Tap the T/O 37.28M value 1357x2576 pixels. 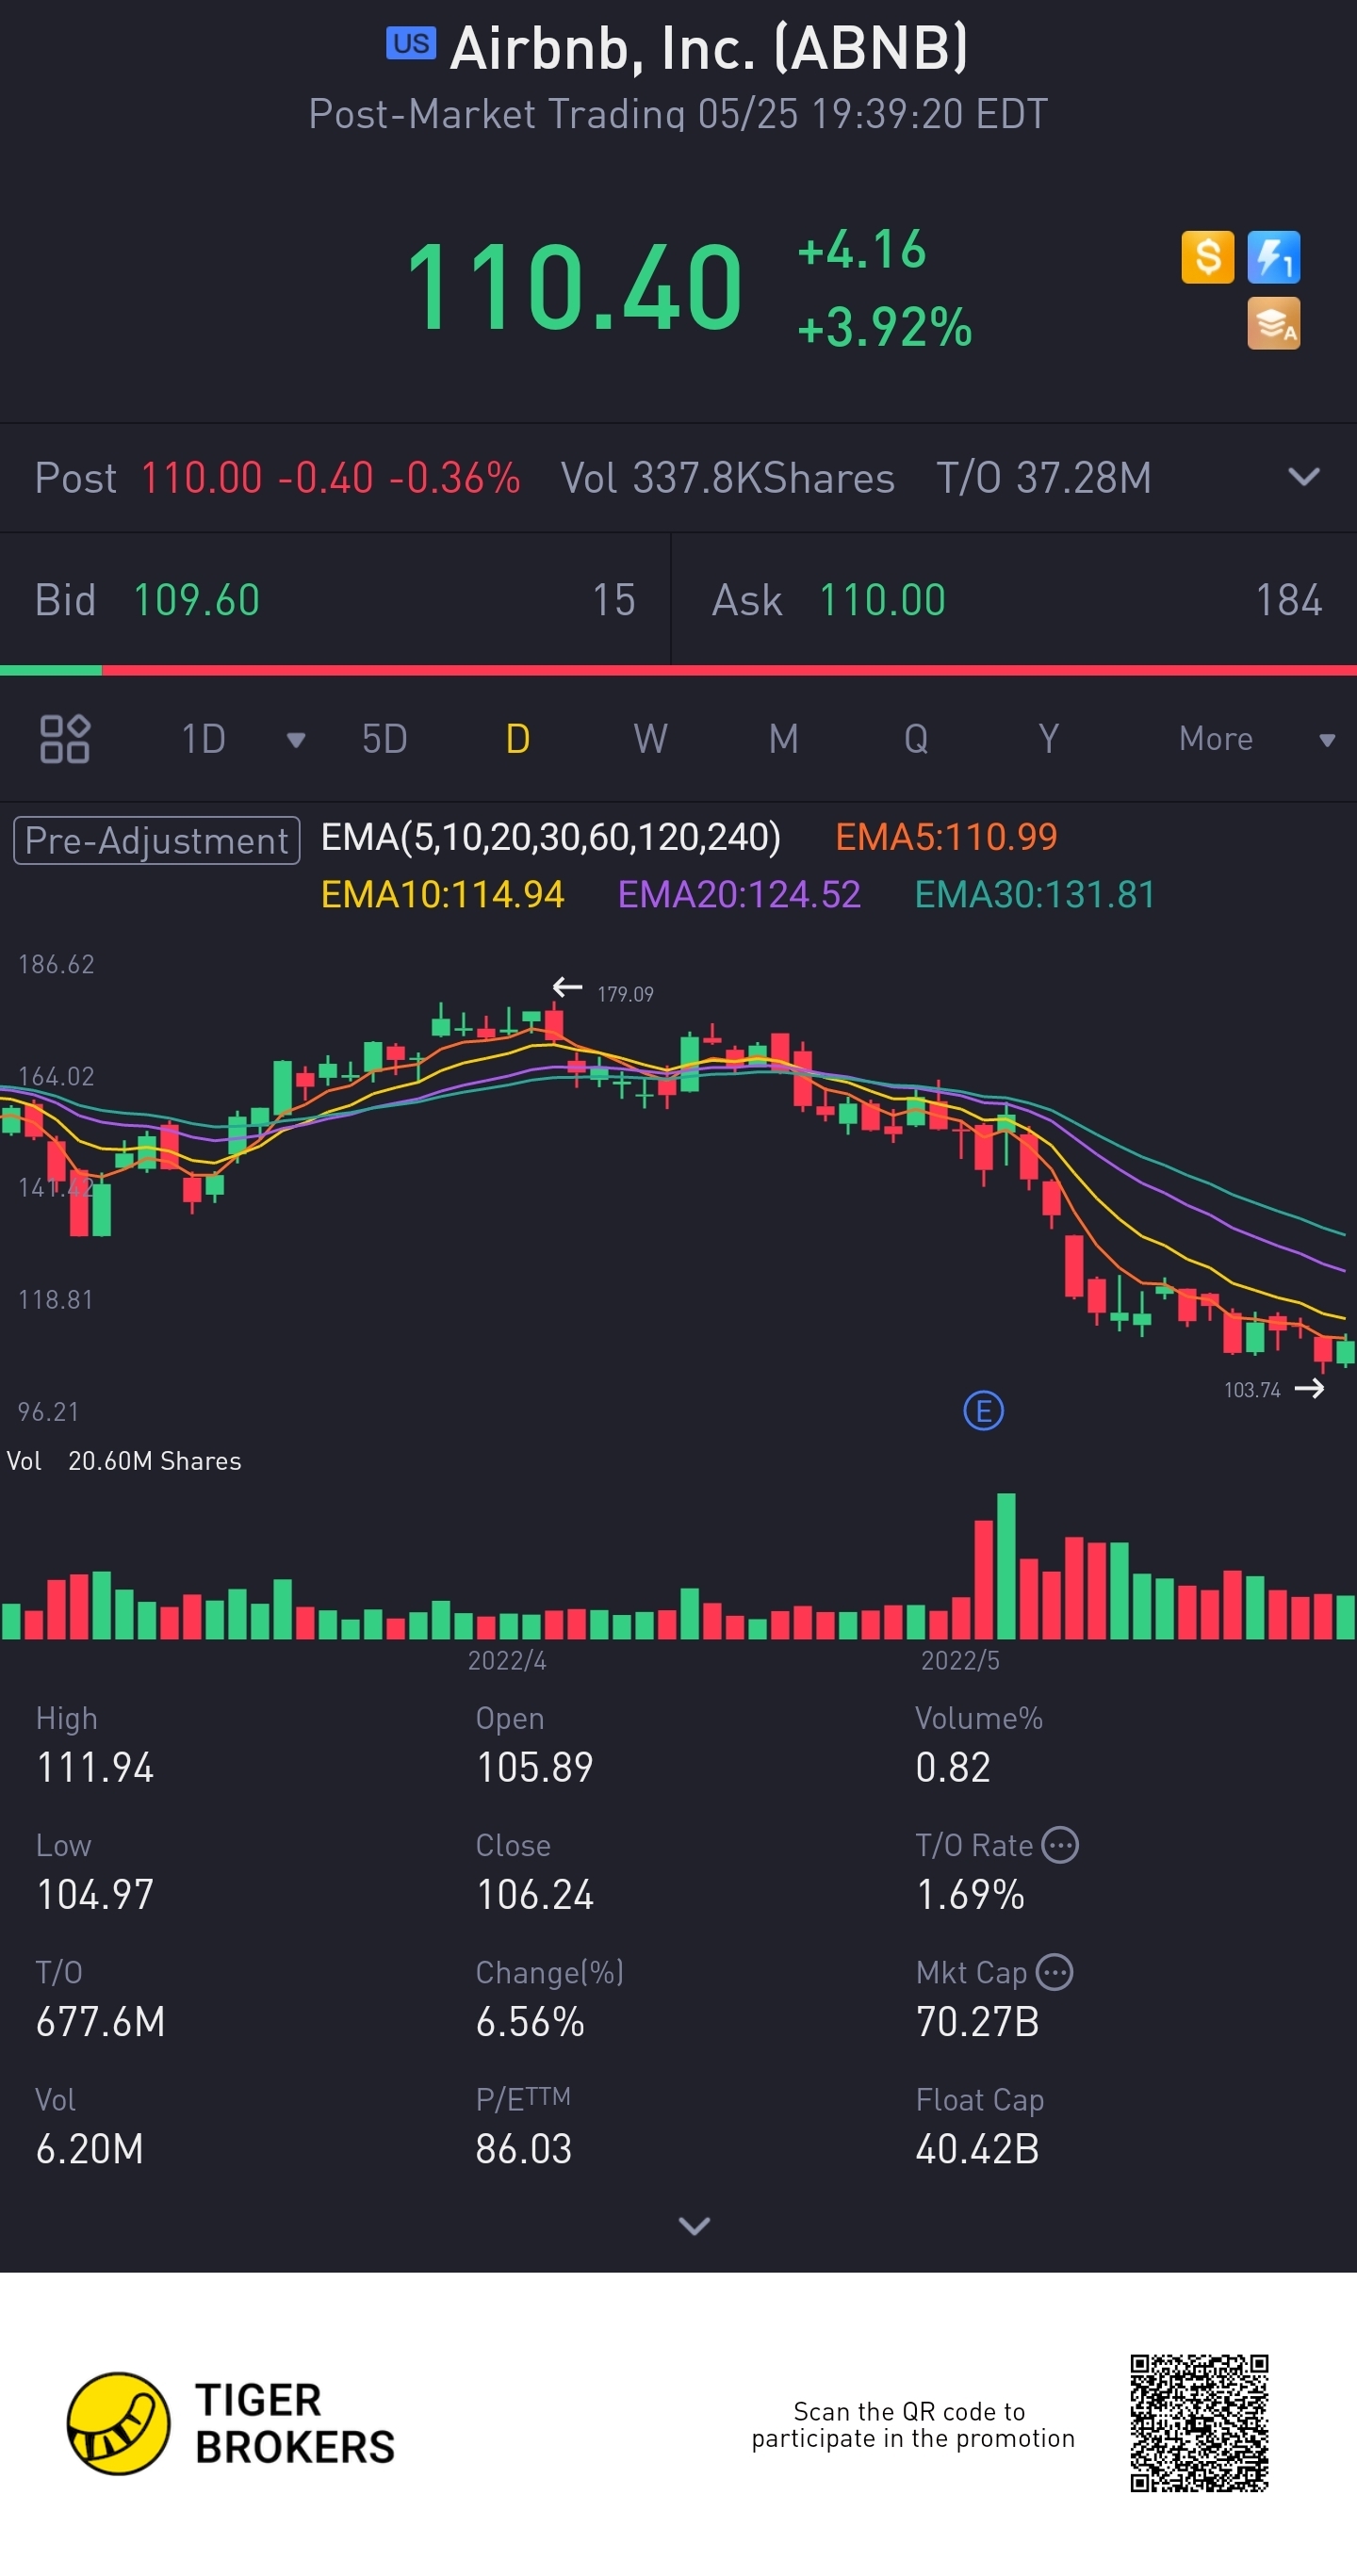click(1043, 478)
